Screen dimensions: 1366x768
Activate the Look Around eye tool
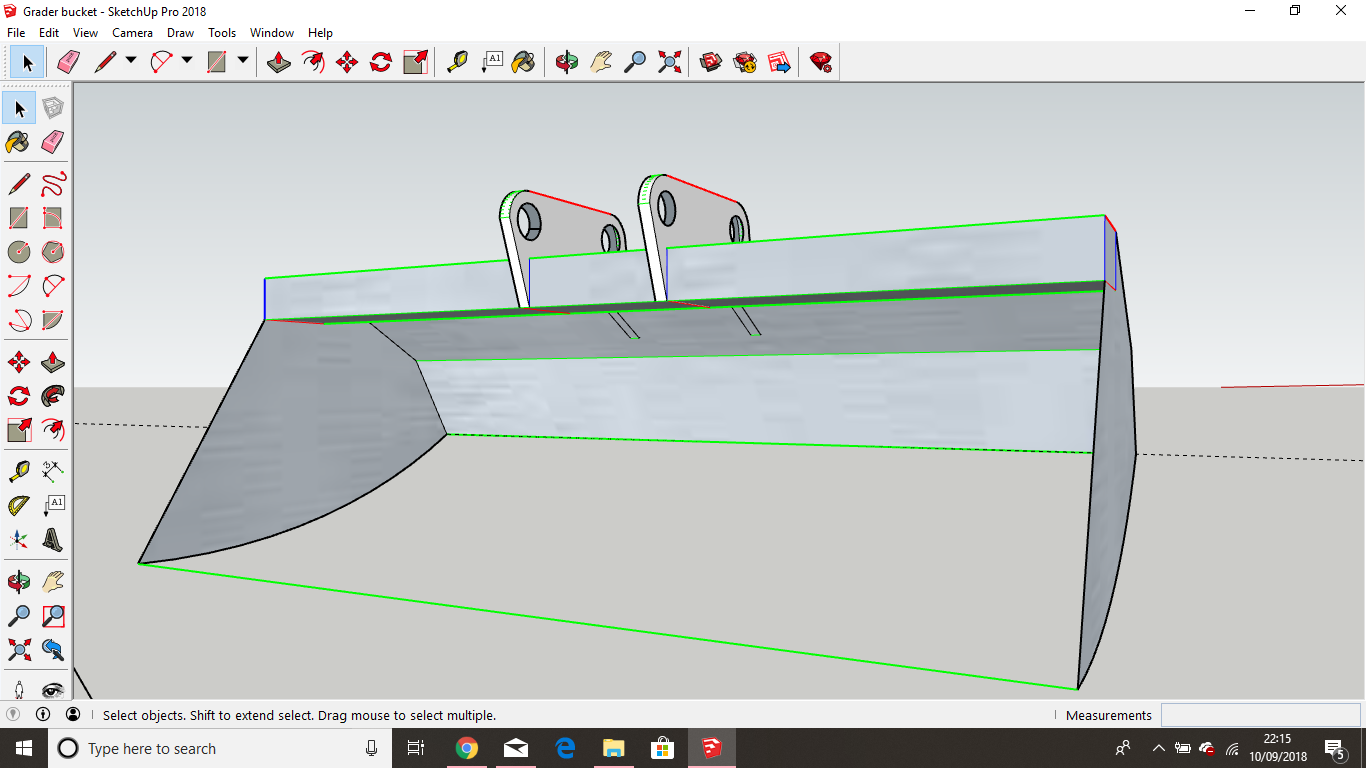(x=53, y=688)
